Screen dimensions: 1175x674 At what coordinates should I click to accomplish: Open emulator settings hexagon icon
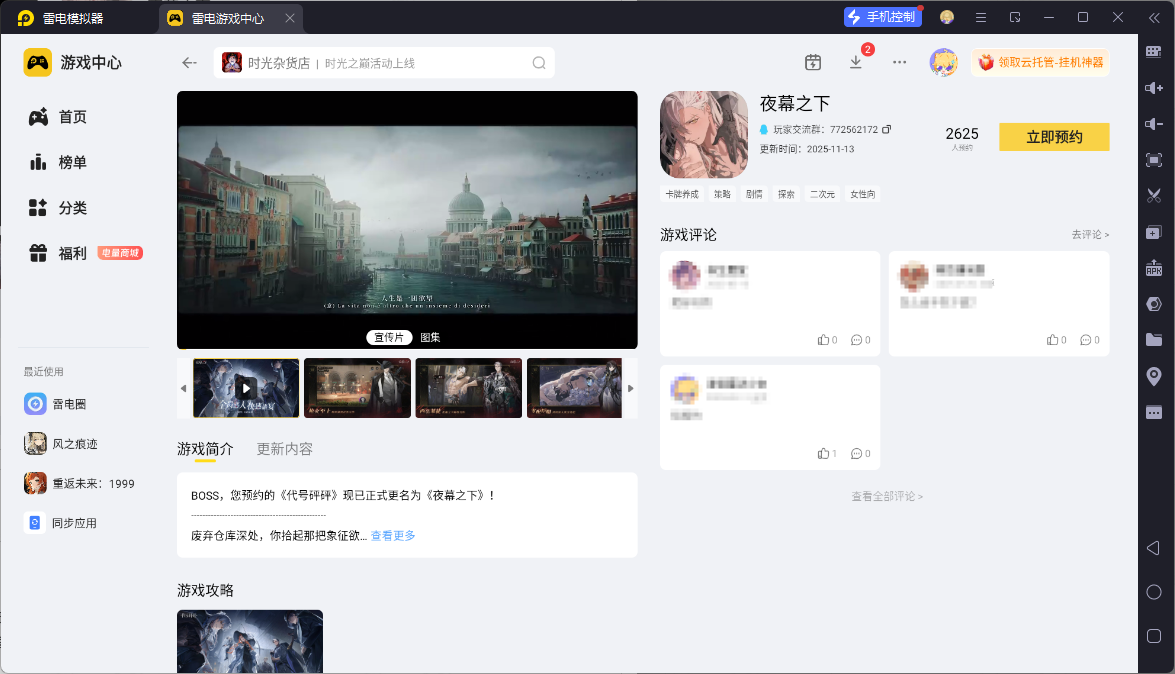click(1155, 303)
